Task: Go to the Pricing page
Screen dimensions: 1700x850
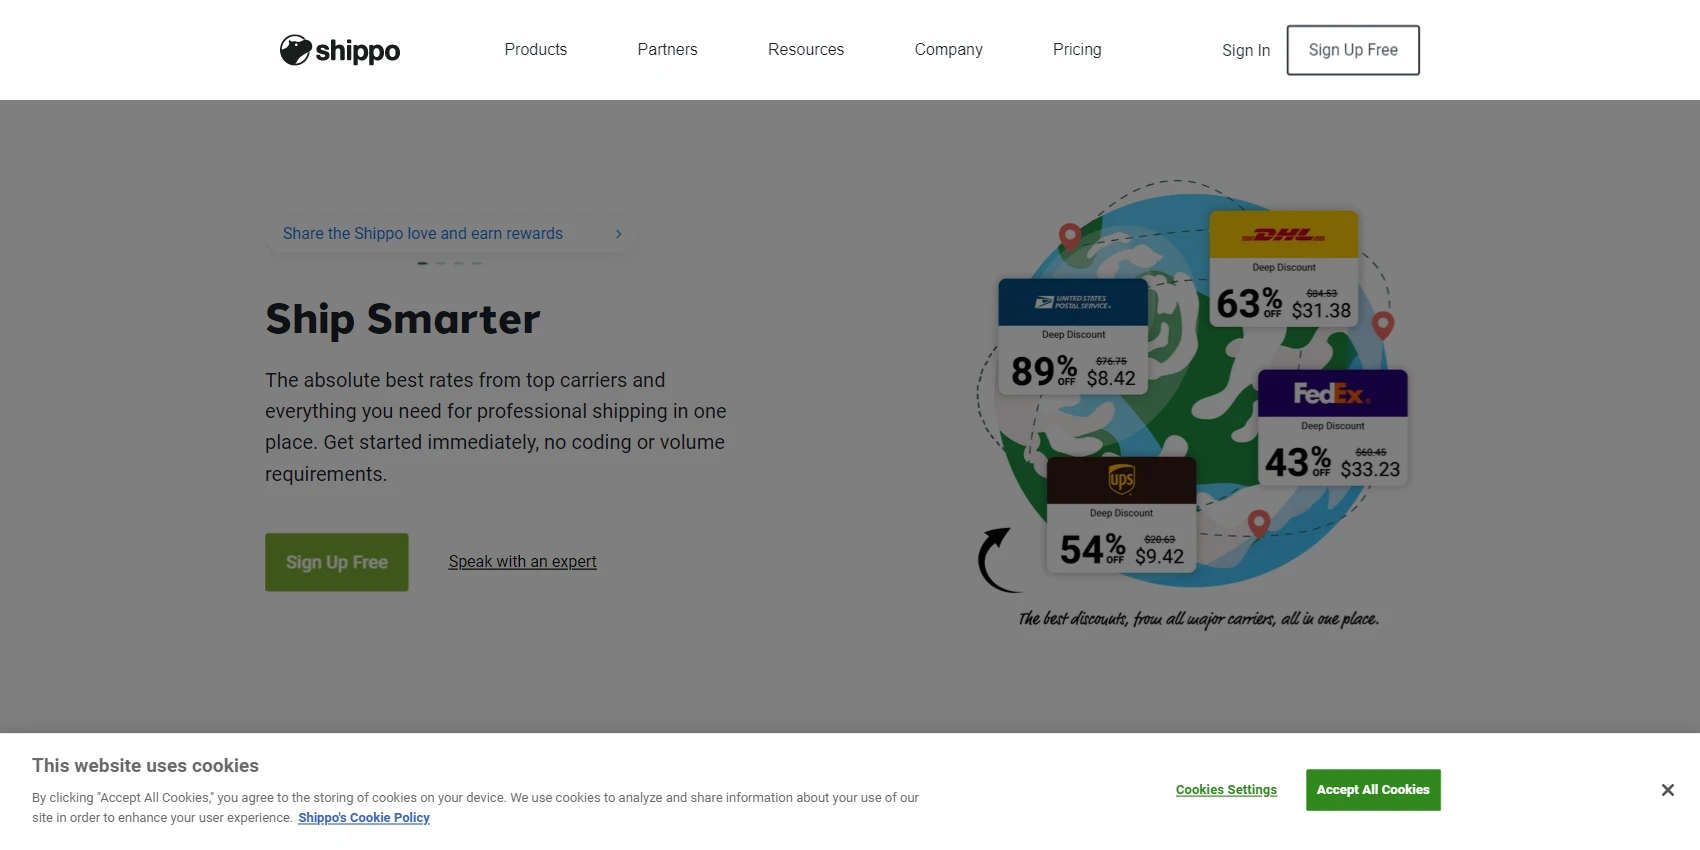Action: (1077, 49)
